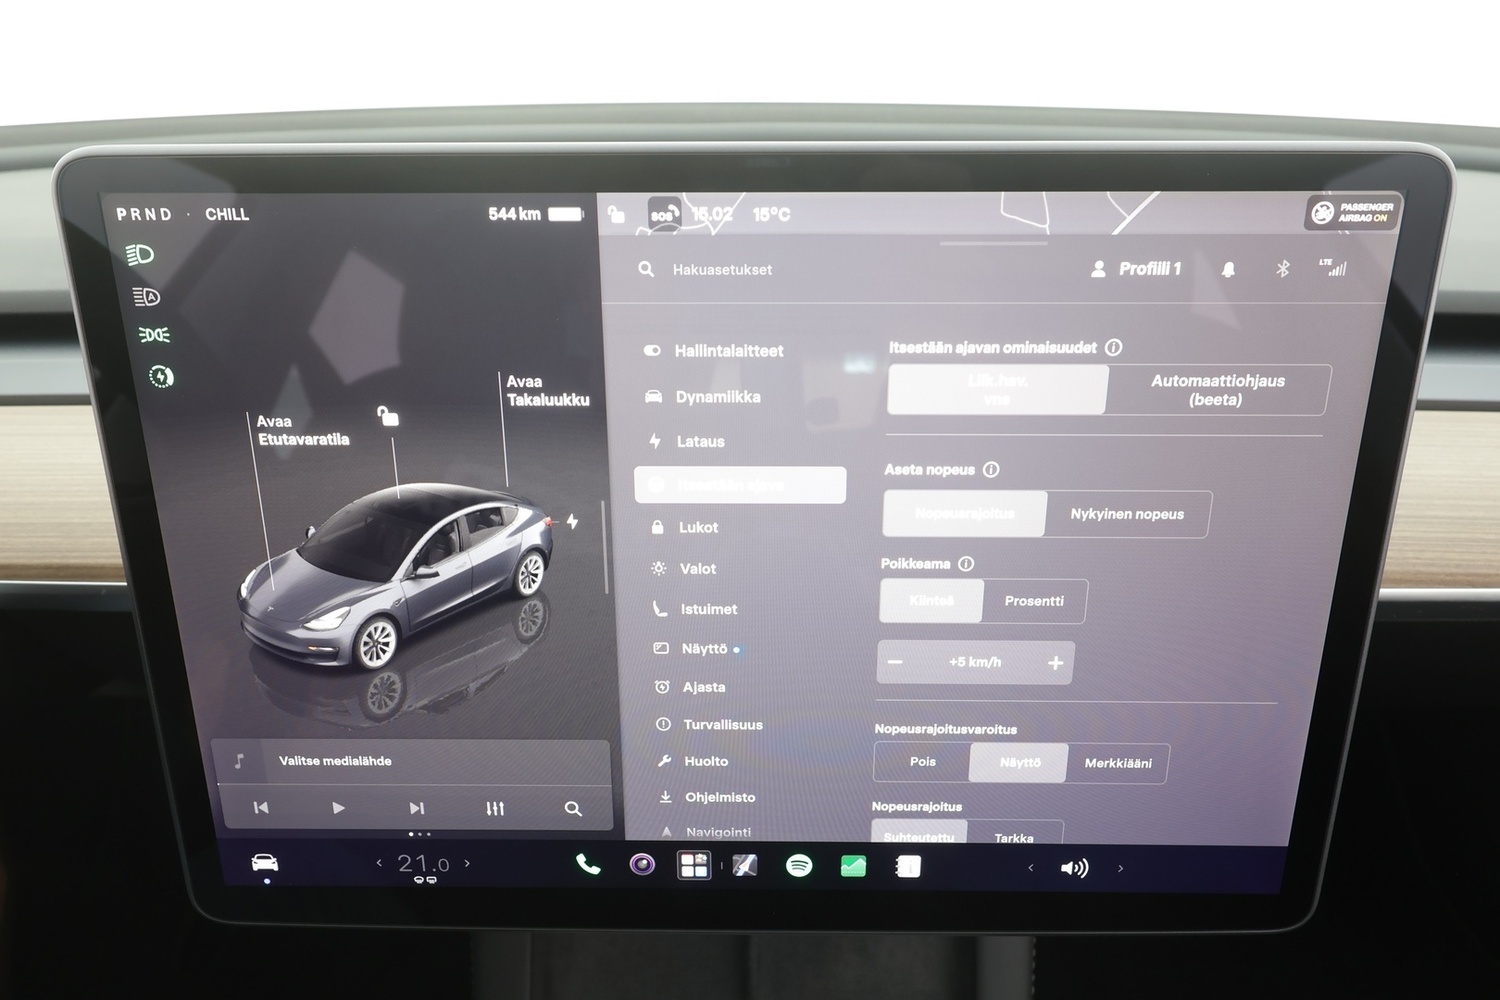Decrease speed offset with minus button
Image resolution: width=1500 pixels, height=1000 pixels.
895,662
